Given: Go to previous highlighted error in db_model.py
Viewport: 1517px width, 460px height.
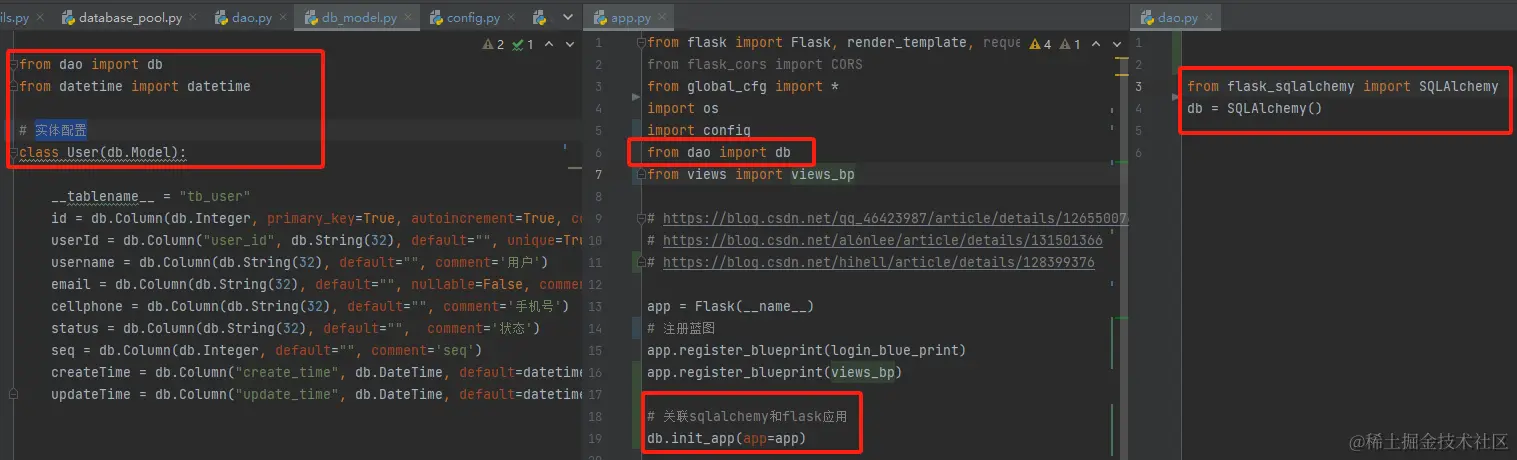Looking at the screenshot, I should pyautogui.click(x=548, y=44).
